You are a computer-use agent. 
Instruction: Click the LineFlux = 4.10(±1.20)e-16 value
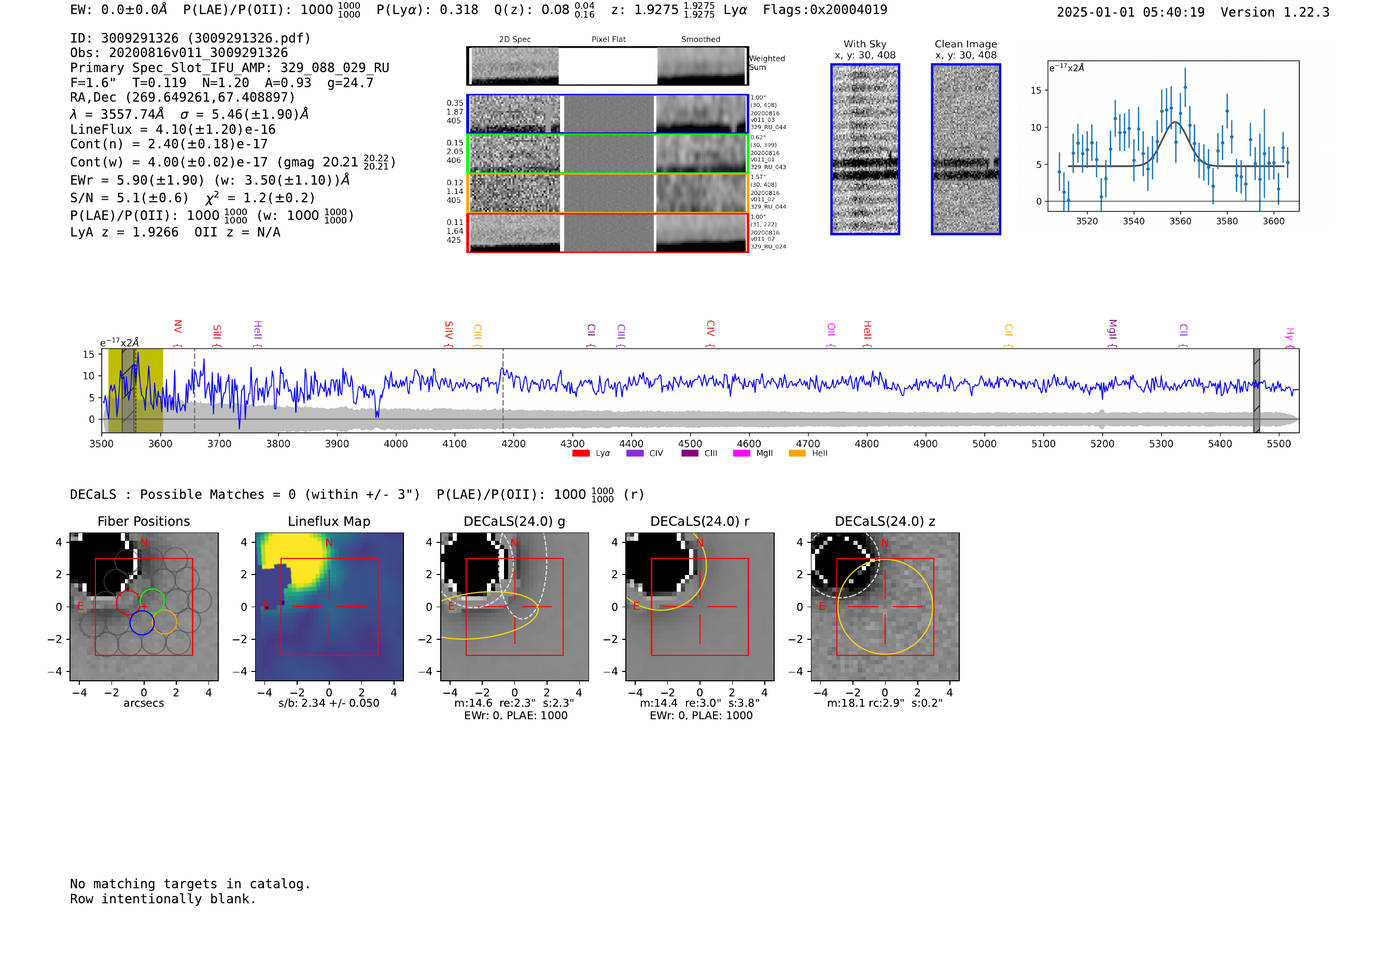[x=173, y=129]
